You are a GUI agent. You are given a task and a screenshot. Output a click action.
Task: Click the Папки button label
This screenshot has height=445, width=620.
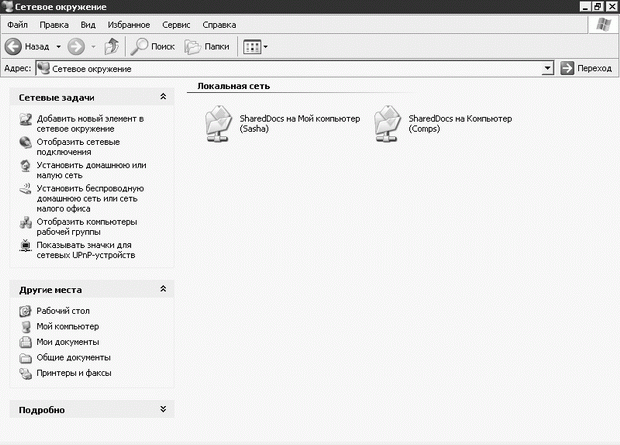(x=217, y=47)
